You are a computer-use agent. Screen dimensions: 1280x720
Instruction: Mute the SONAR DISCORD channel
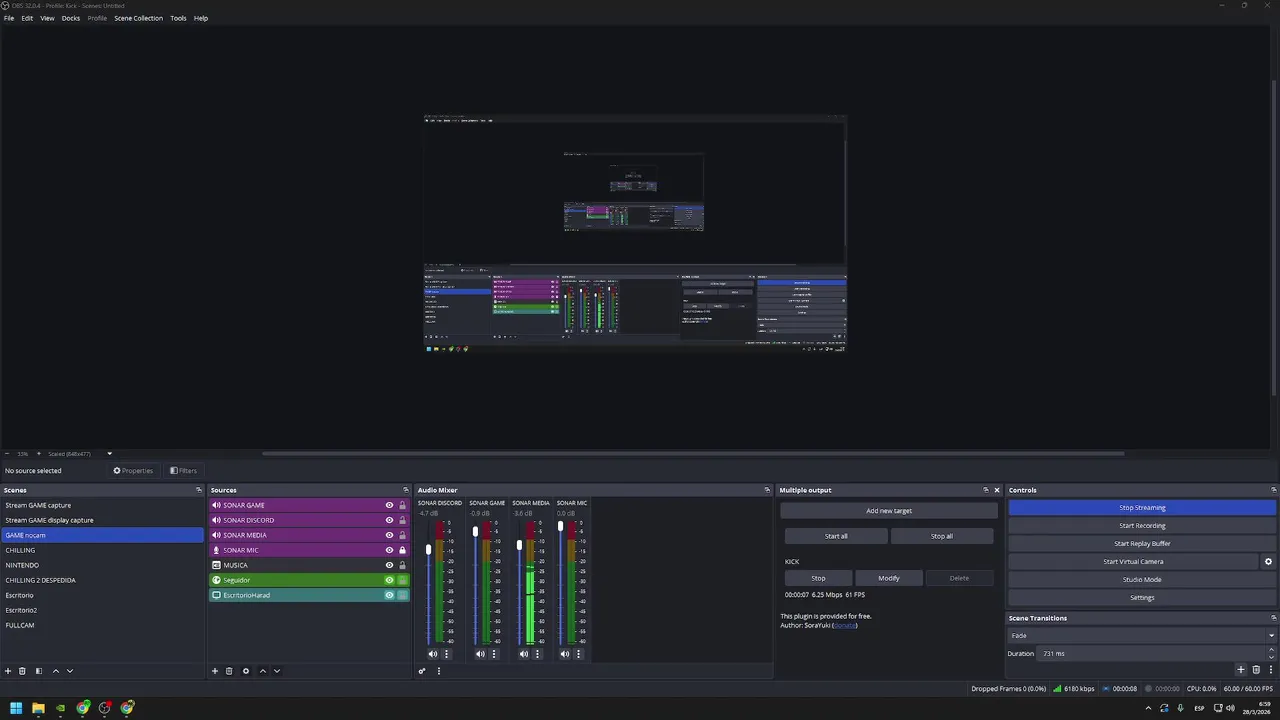point(433,654)
